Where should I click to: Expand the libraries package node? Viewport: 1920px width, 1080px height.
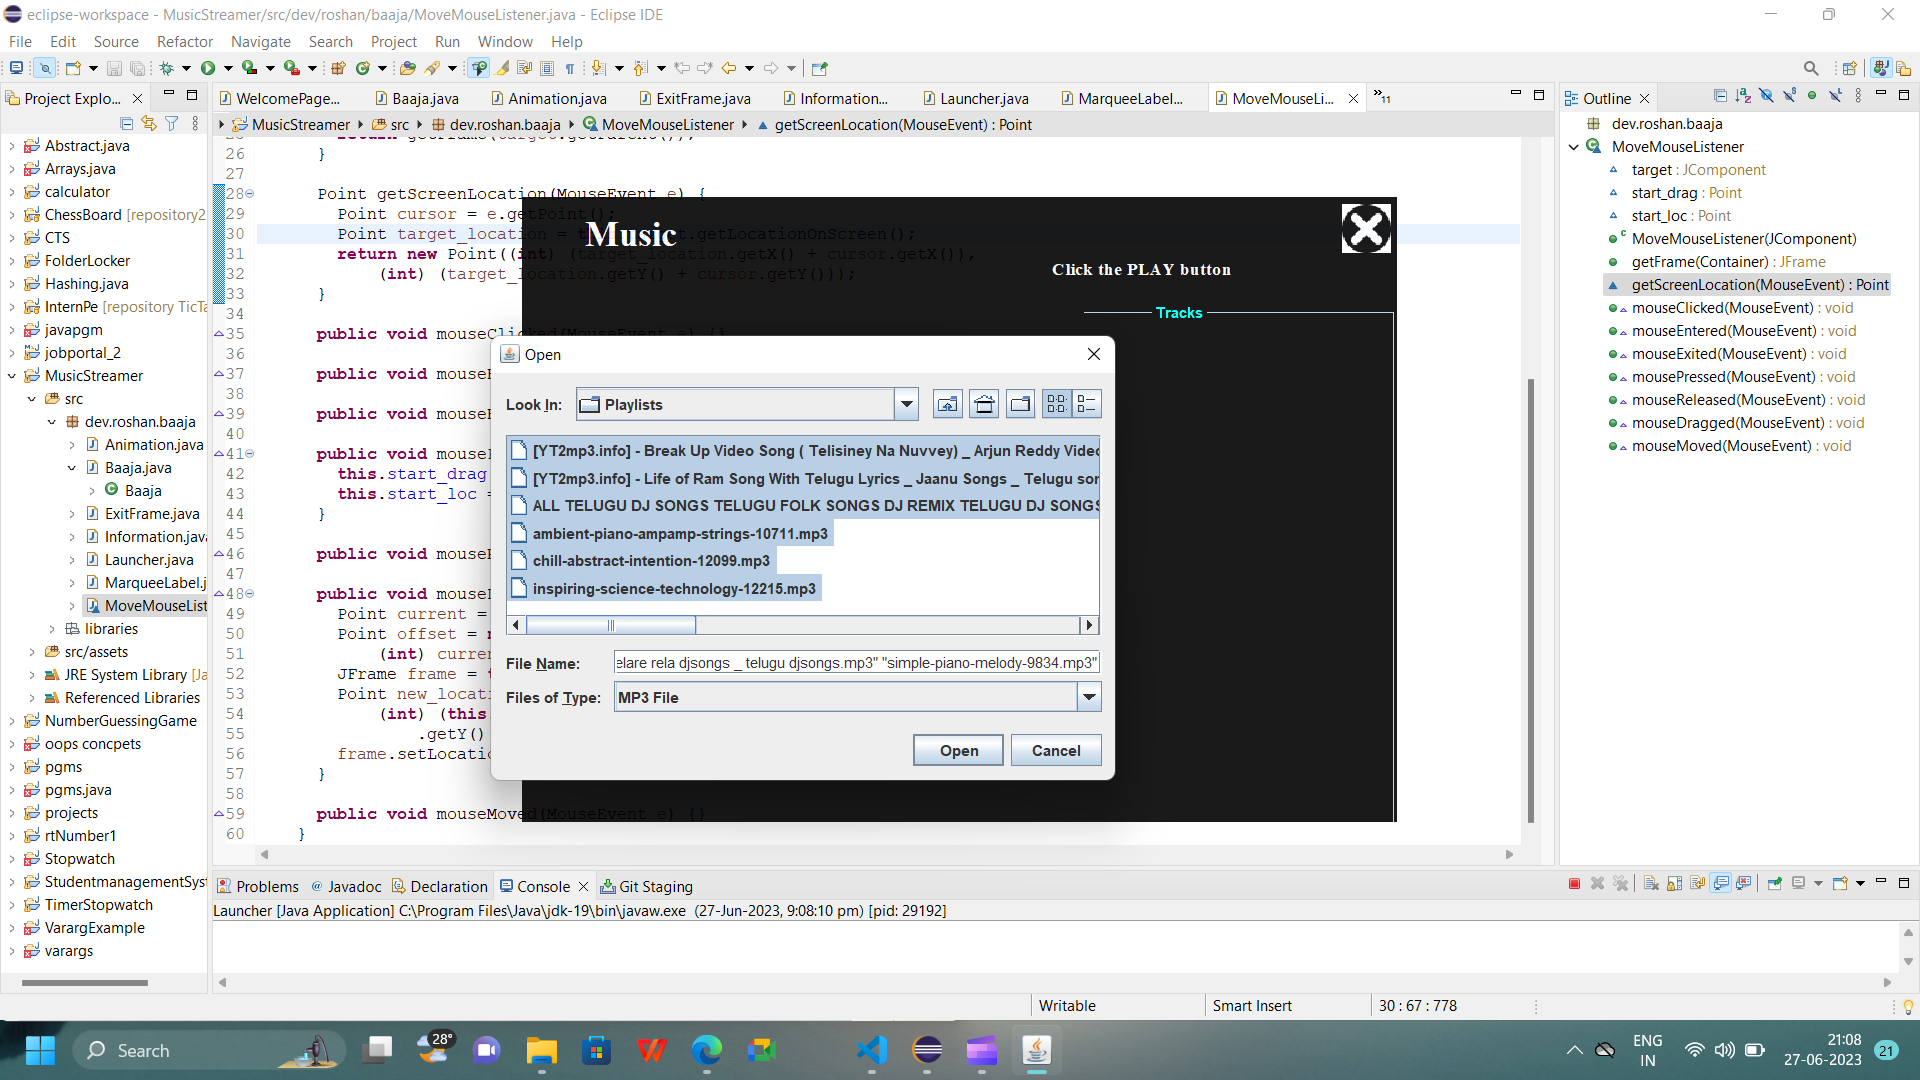pyautogui.click(x=52, y=629)
